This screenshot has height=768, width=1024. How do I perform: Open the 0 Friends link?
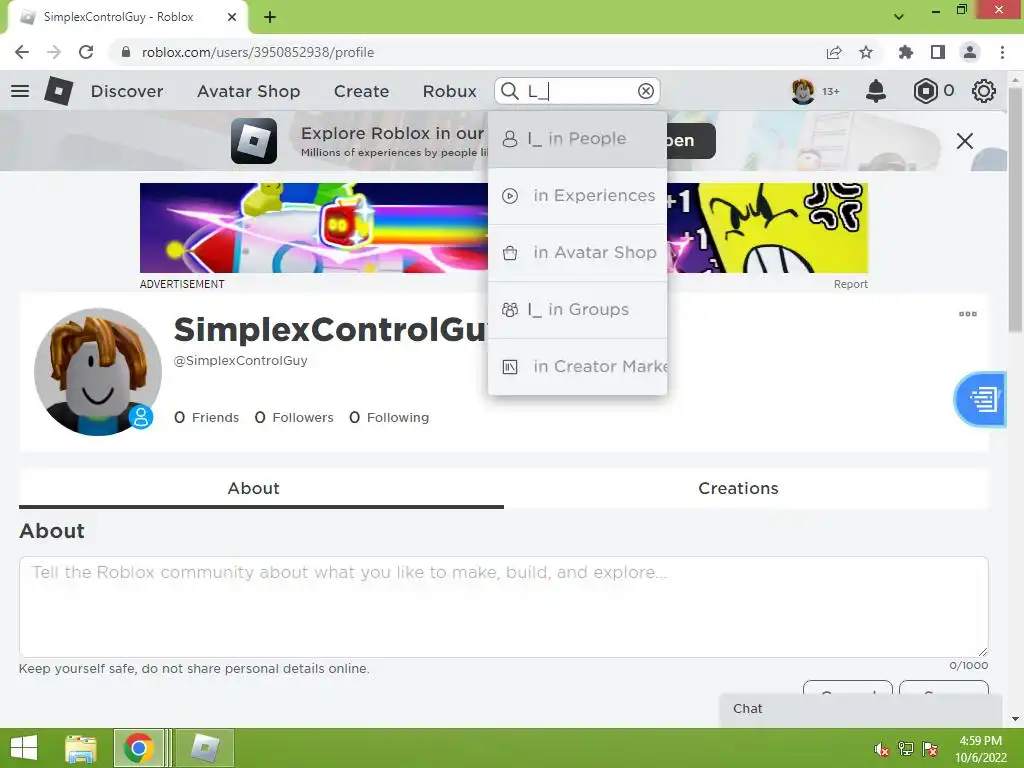[206, 417]
